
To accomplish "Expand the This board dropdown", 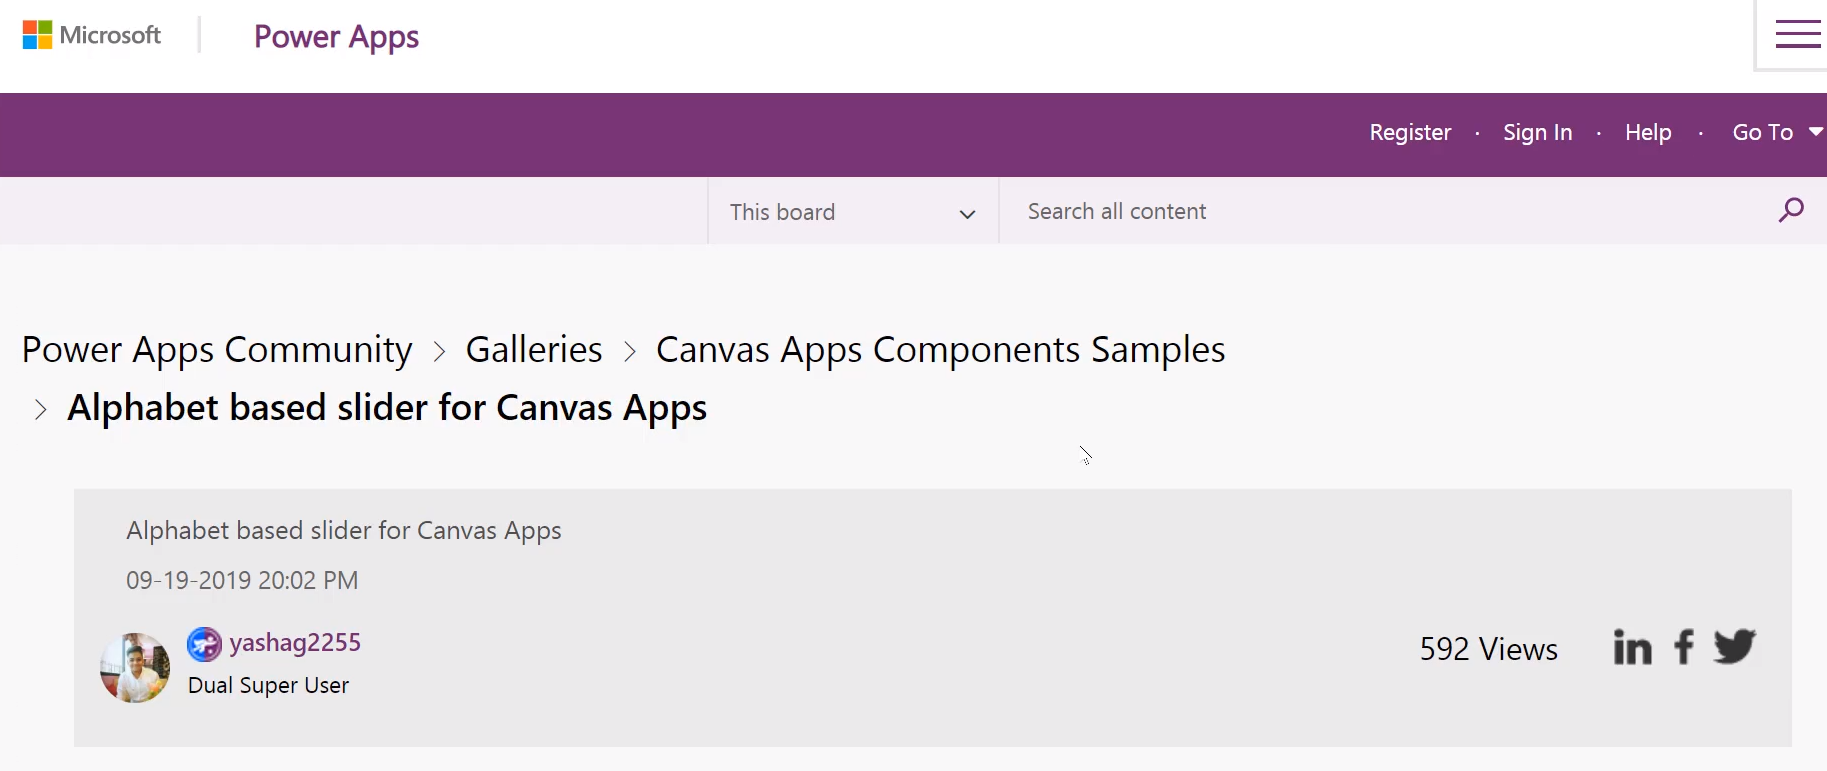I will point(853,211).
